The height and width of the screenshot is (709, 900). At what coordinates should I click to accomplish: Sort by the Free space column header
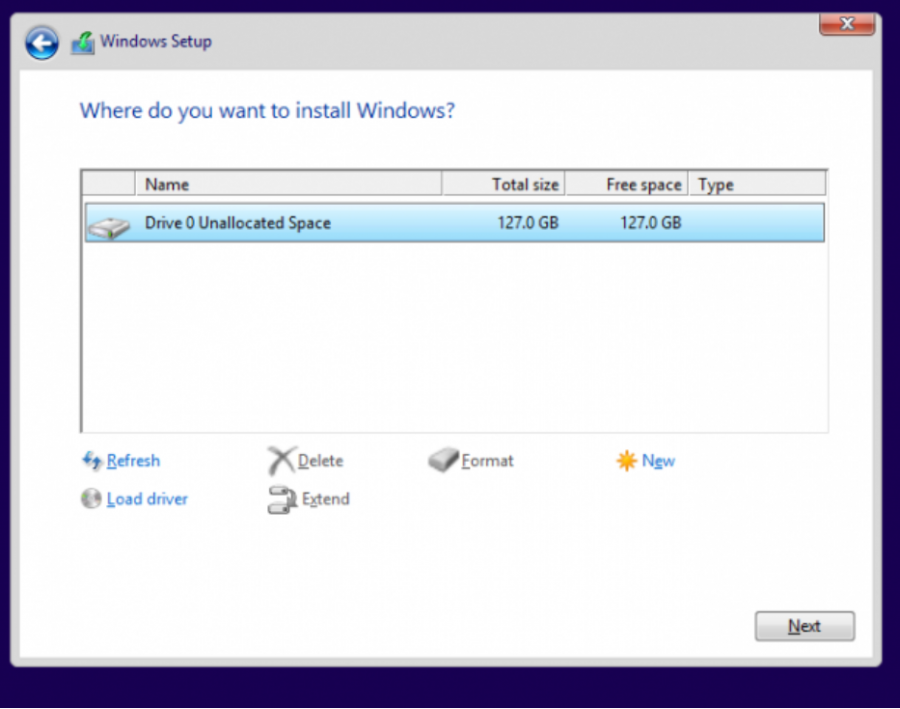pos(627,184)
